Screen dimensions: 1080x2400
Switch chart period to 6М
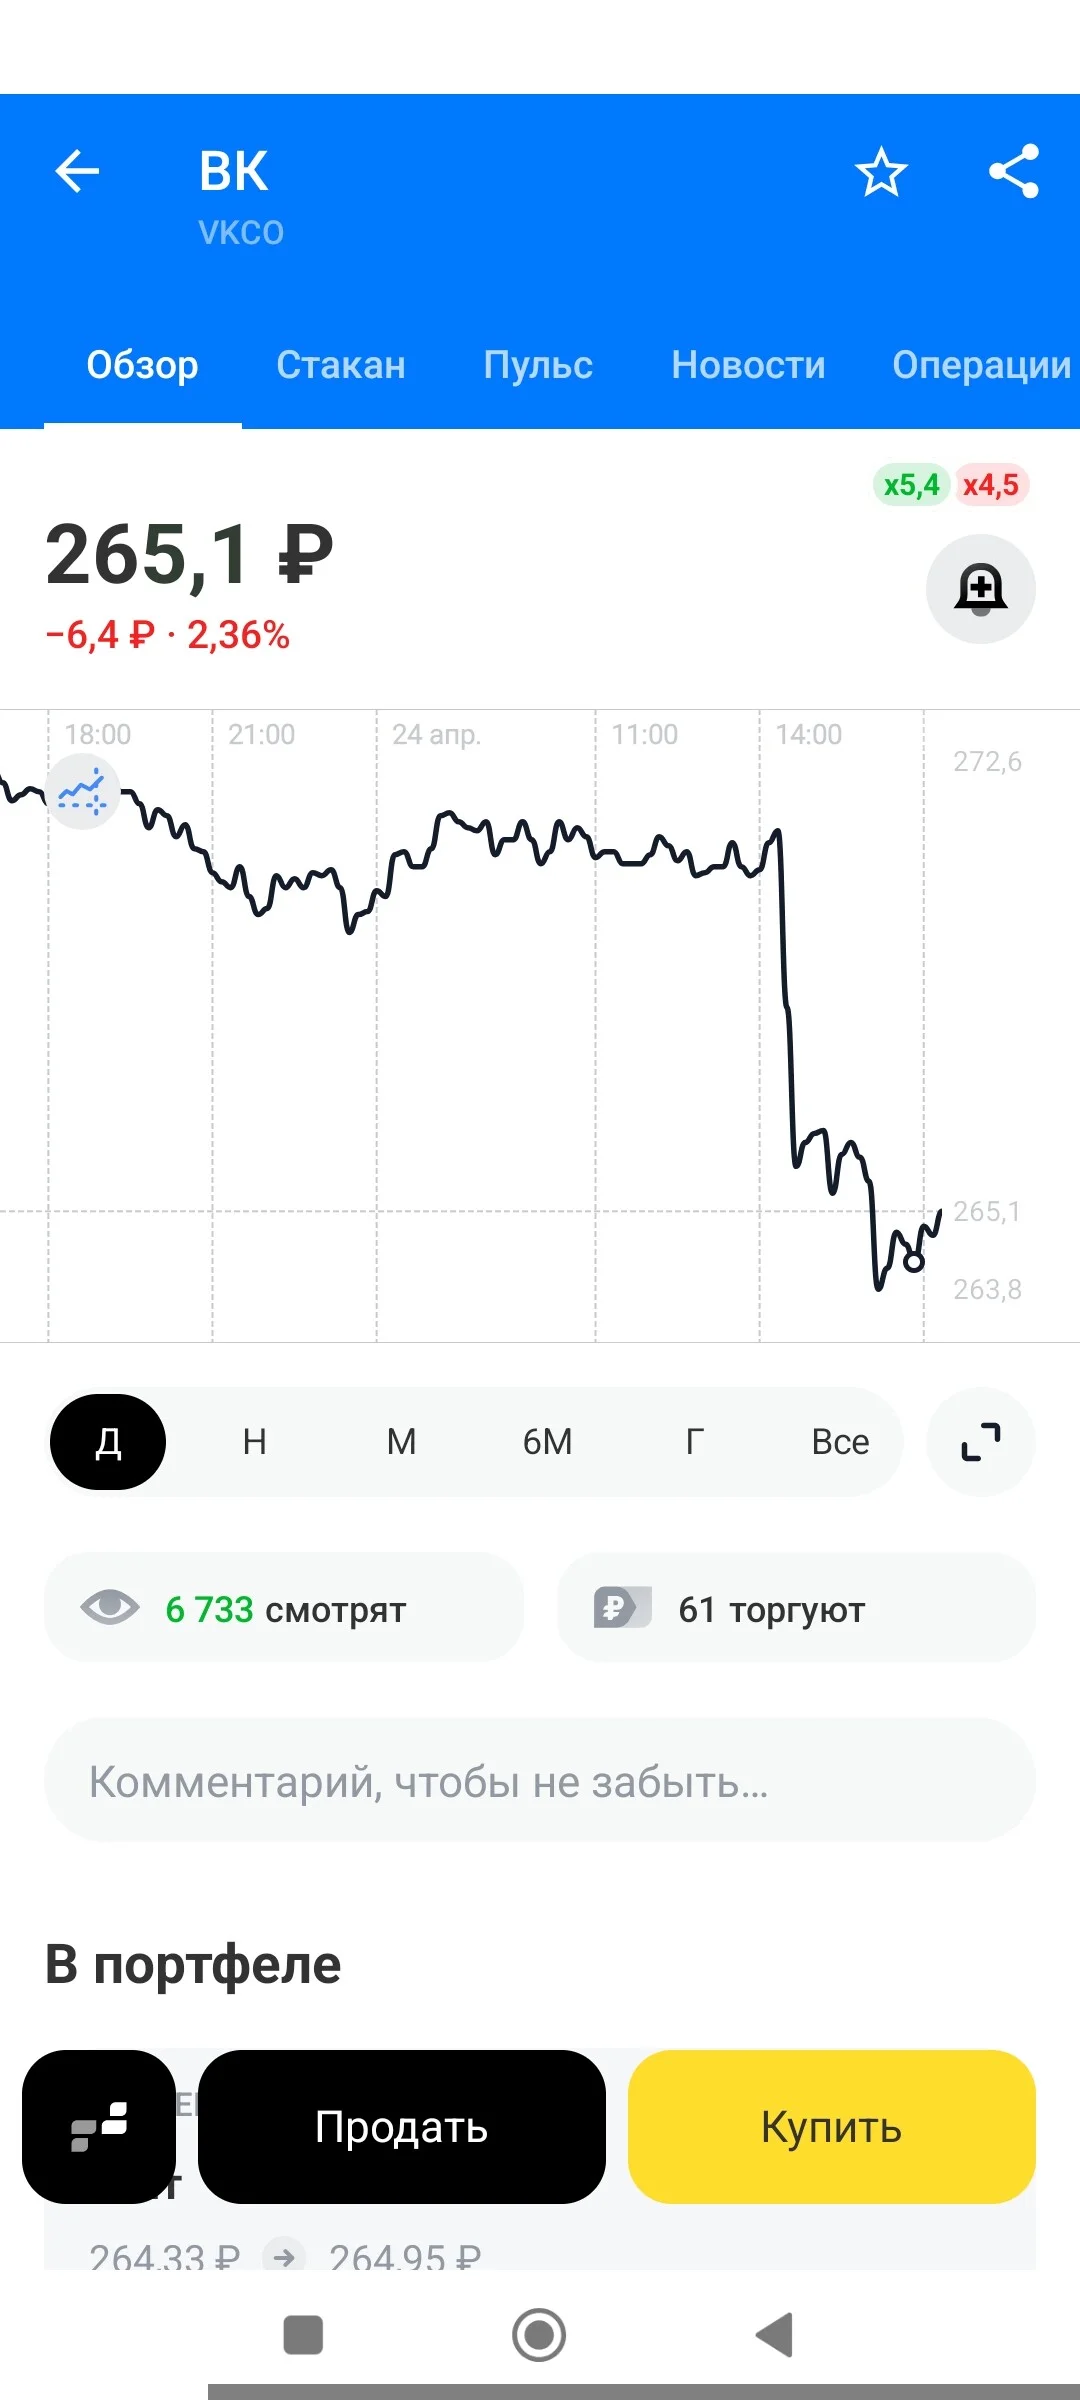tap(548, 1441)
